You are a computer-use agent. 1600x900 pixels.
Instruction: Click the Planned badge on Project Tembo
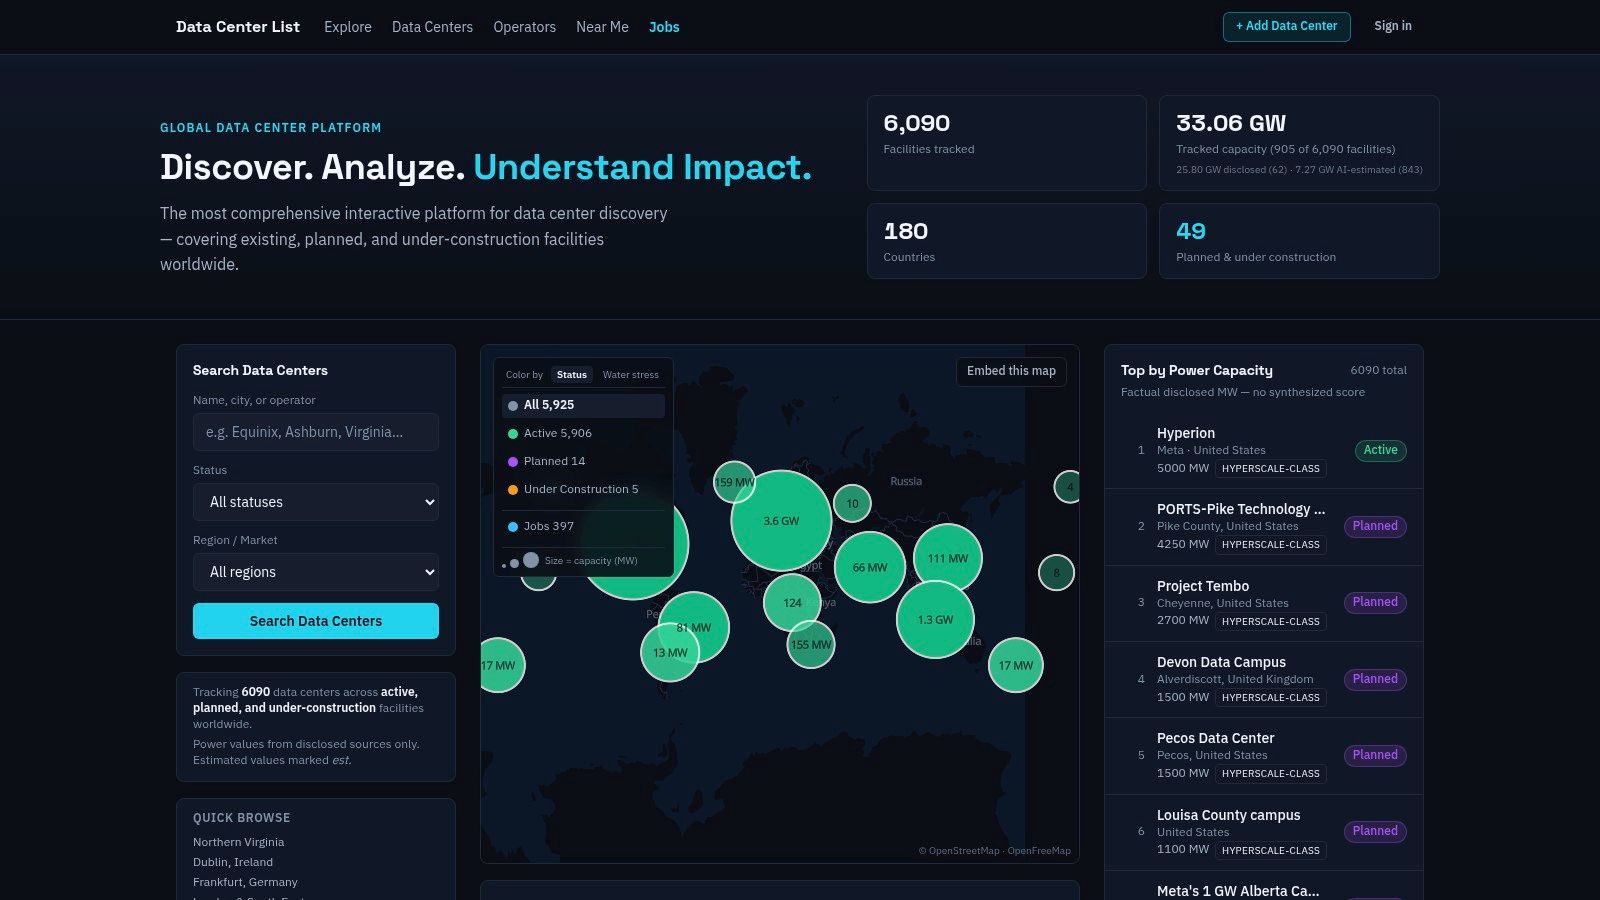(1375, 602)
